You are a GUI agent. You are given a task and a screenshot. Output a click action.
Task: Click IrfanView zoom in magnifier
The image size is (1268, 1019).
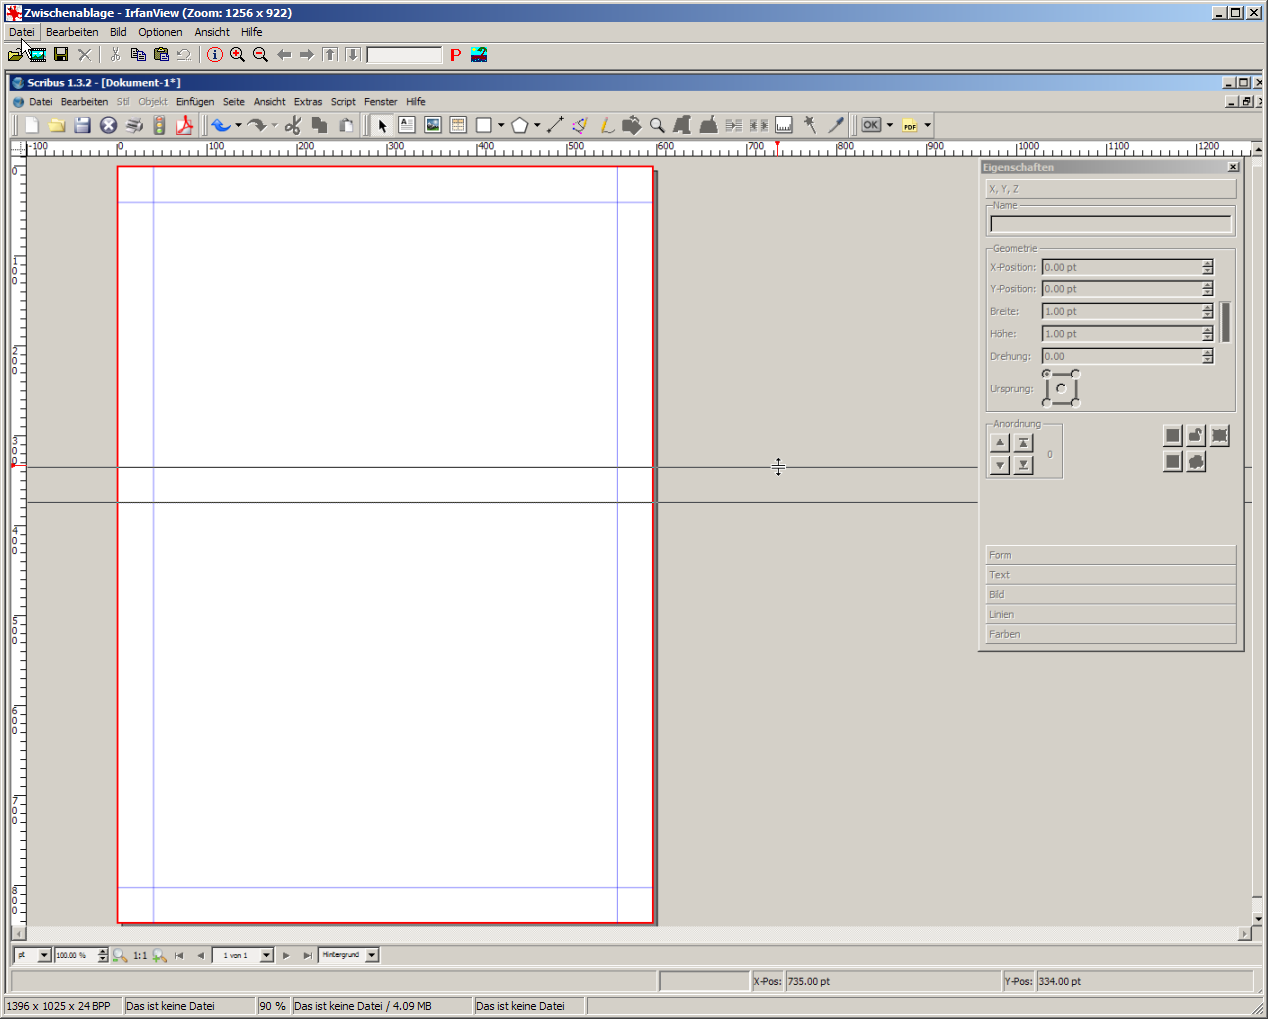pyautogui.click(x=237, y=55)
